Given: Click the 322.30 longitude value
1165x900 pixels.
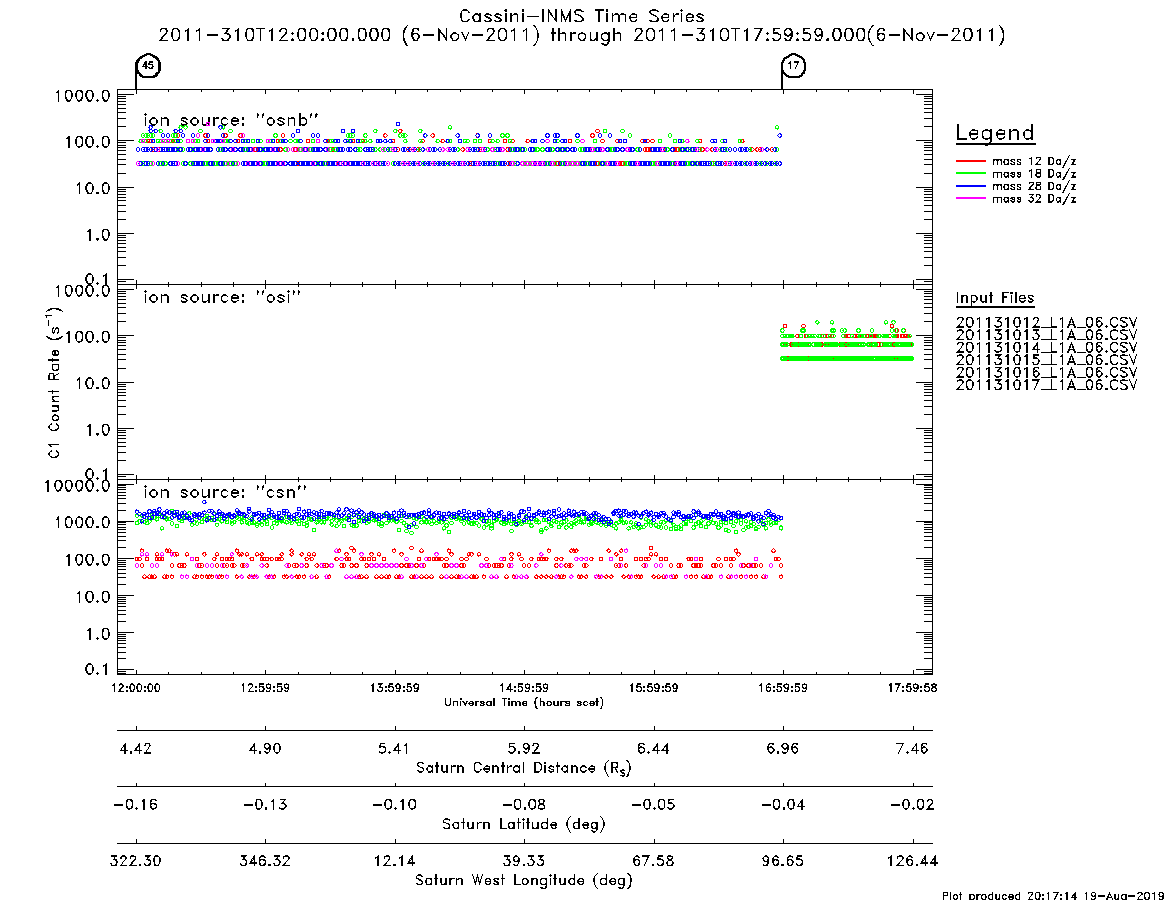Looking at the screenshot, I should point(136,861).
